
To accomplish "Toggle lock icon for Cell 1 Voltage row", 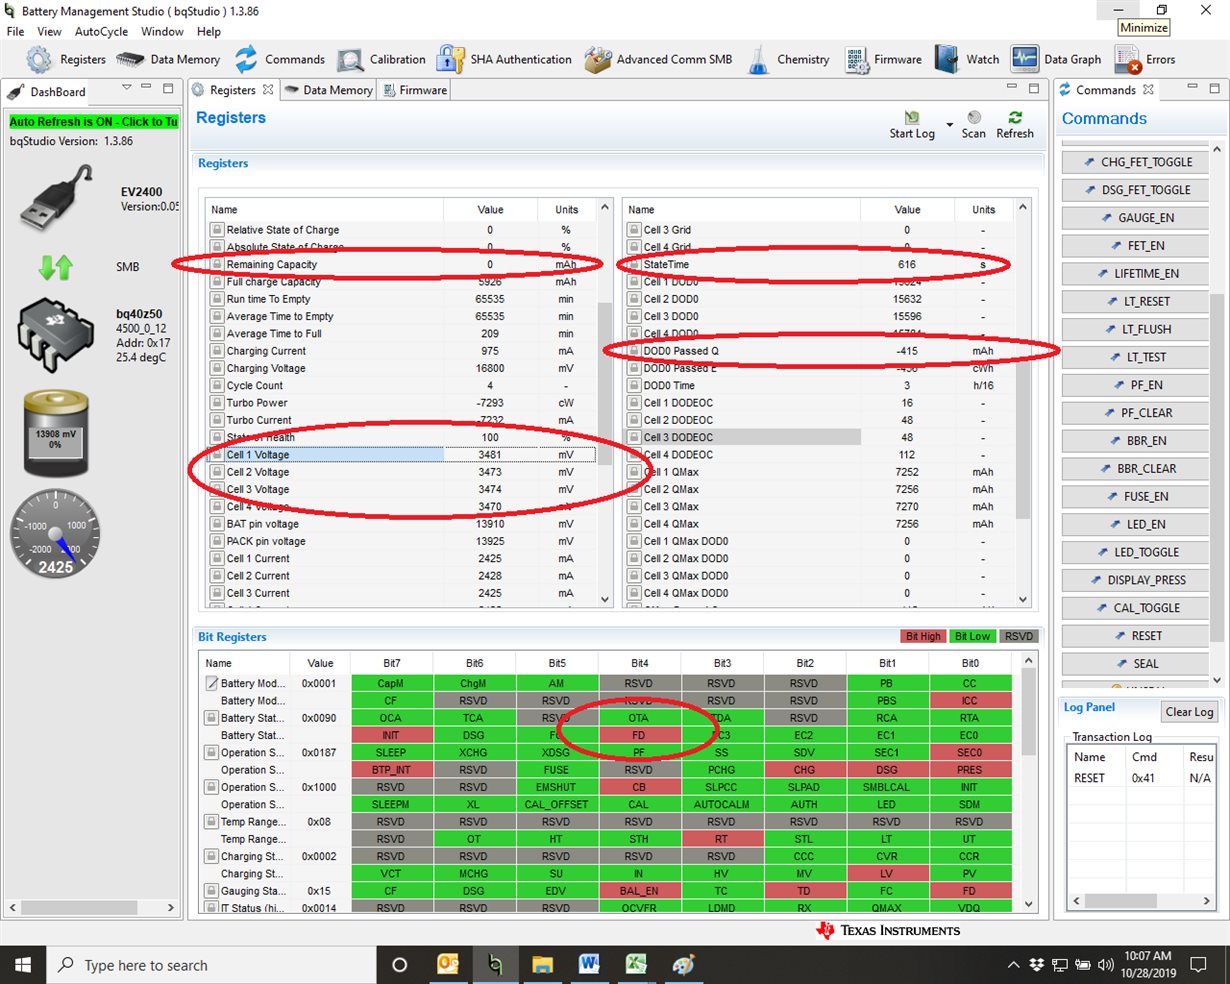I will [x=216, y=455].
